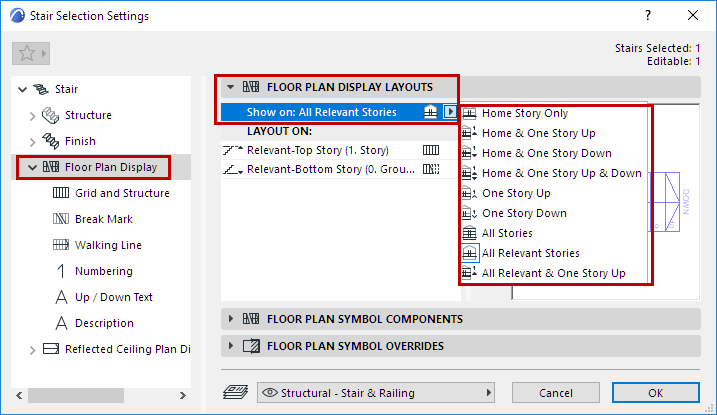The height and width of the screenshot is (415, 717).
Task: Confirm settings with the OK button
Action: pos(655,392)
